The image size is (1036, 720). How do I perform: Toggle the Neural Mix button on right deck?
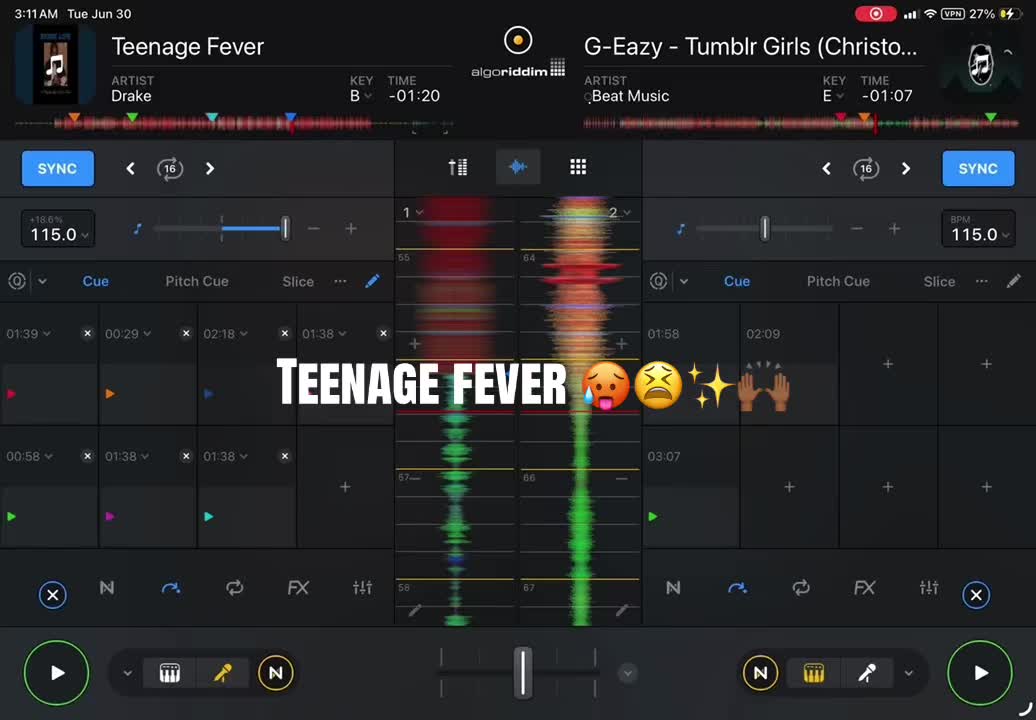click(760, 673)
